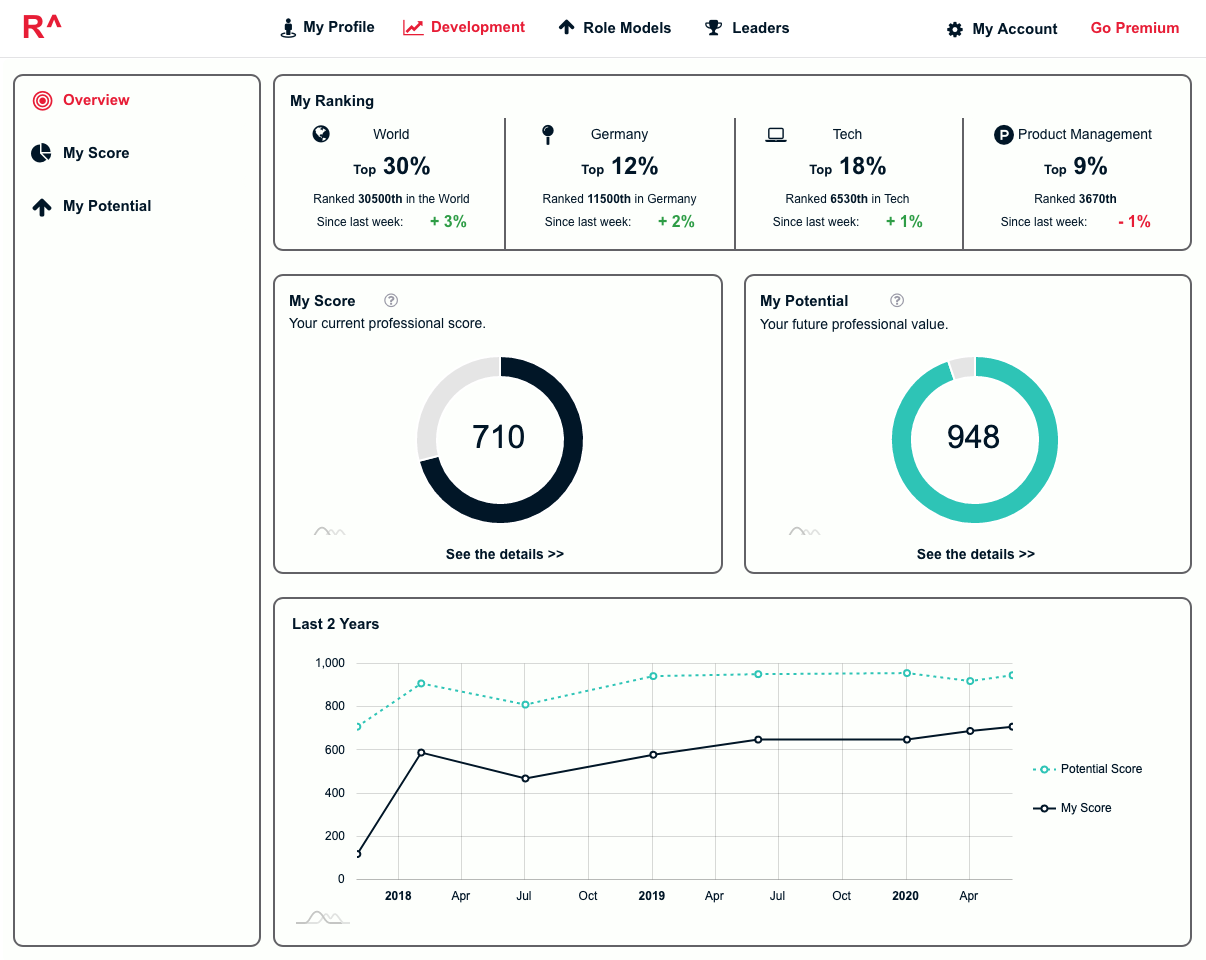
Task: Click the Product Management P icon
Action: click(x=1004, y=134)
